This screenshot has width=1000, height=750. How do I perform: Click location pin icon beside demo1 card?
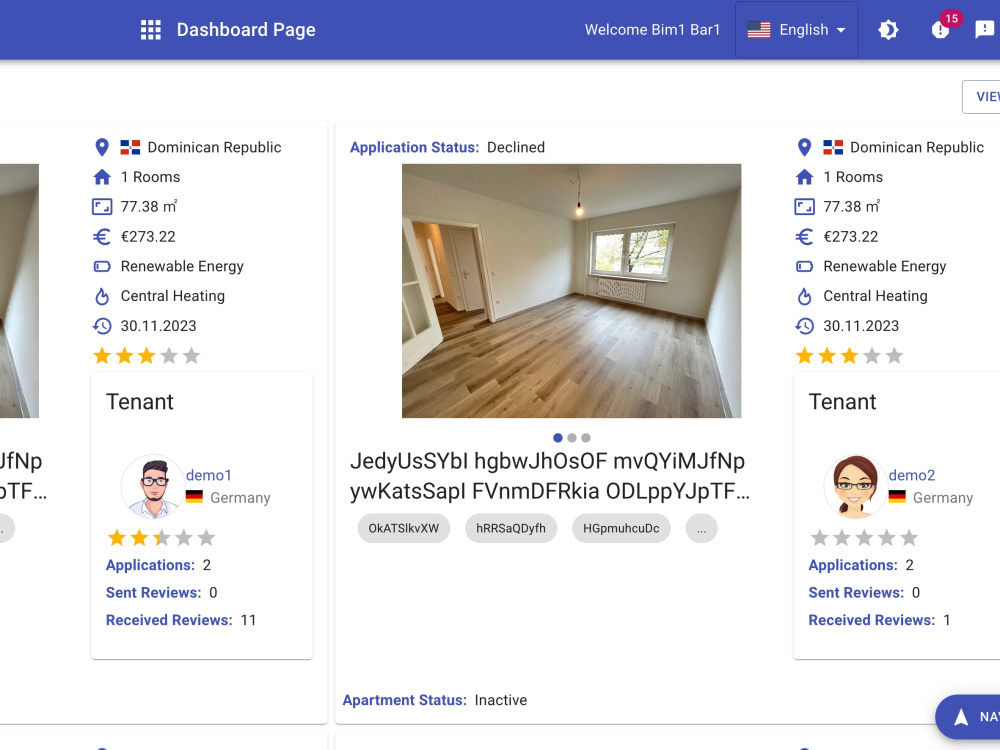click(102, 147)
